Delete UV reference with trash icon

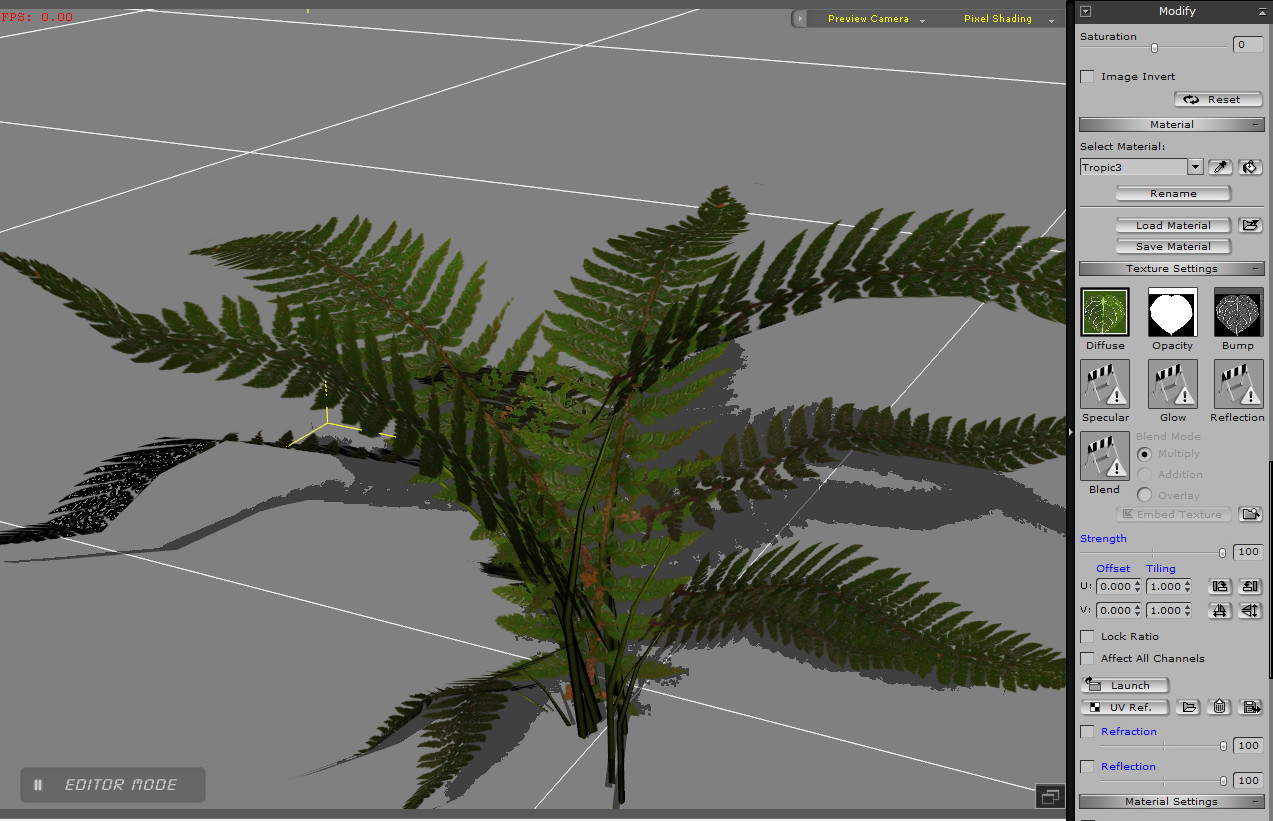[x=1220, y=707]
